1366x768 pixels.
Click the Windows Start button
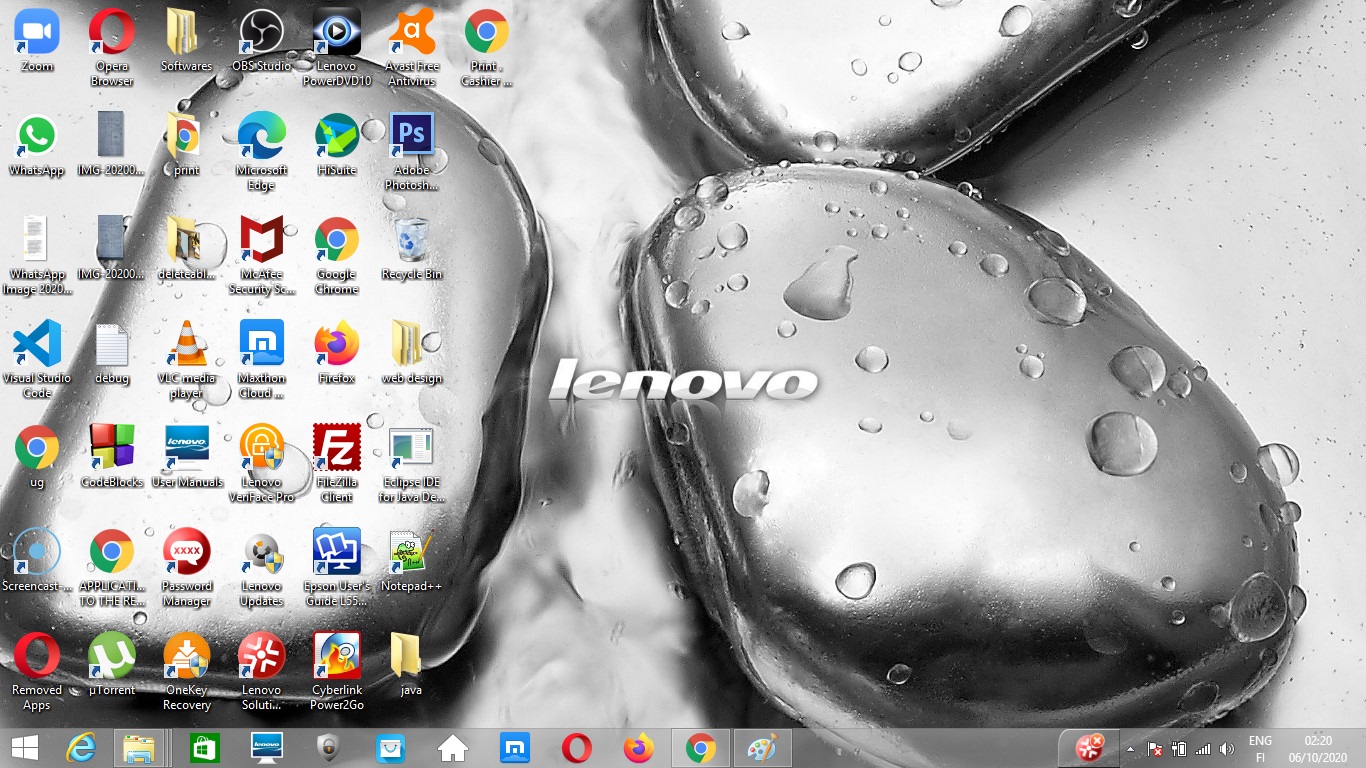coord(24,748)
